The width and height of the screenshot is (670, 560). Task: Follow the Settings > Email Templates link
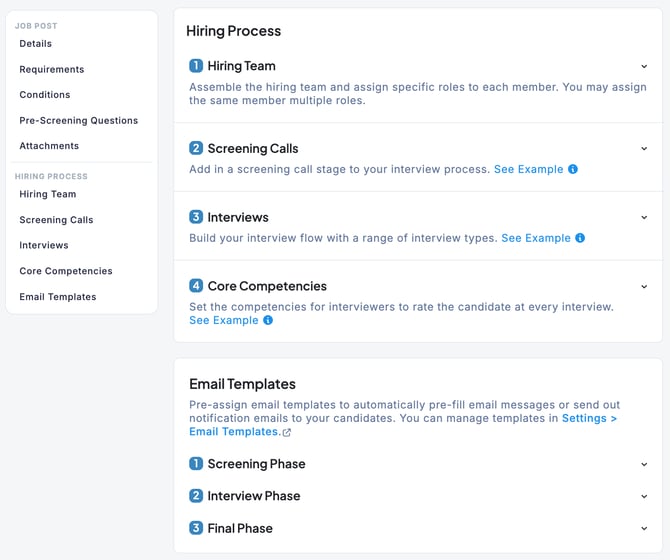589,418
